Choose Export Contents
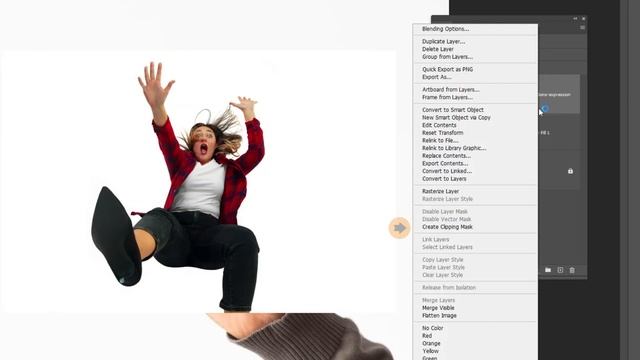The image size is (640, 360). click(445, 164)
